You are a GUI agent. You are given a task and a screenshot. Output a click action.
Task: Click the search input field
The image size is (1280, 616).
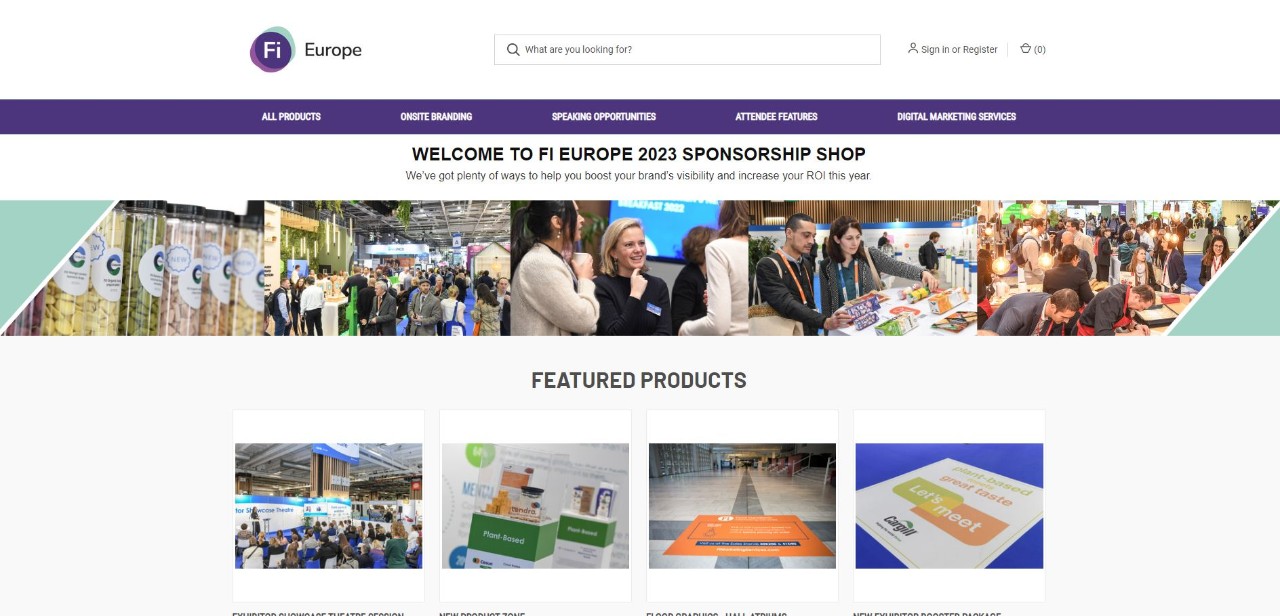click(x=687, y=49)
